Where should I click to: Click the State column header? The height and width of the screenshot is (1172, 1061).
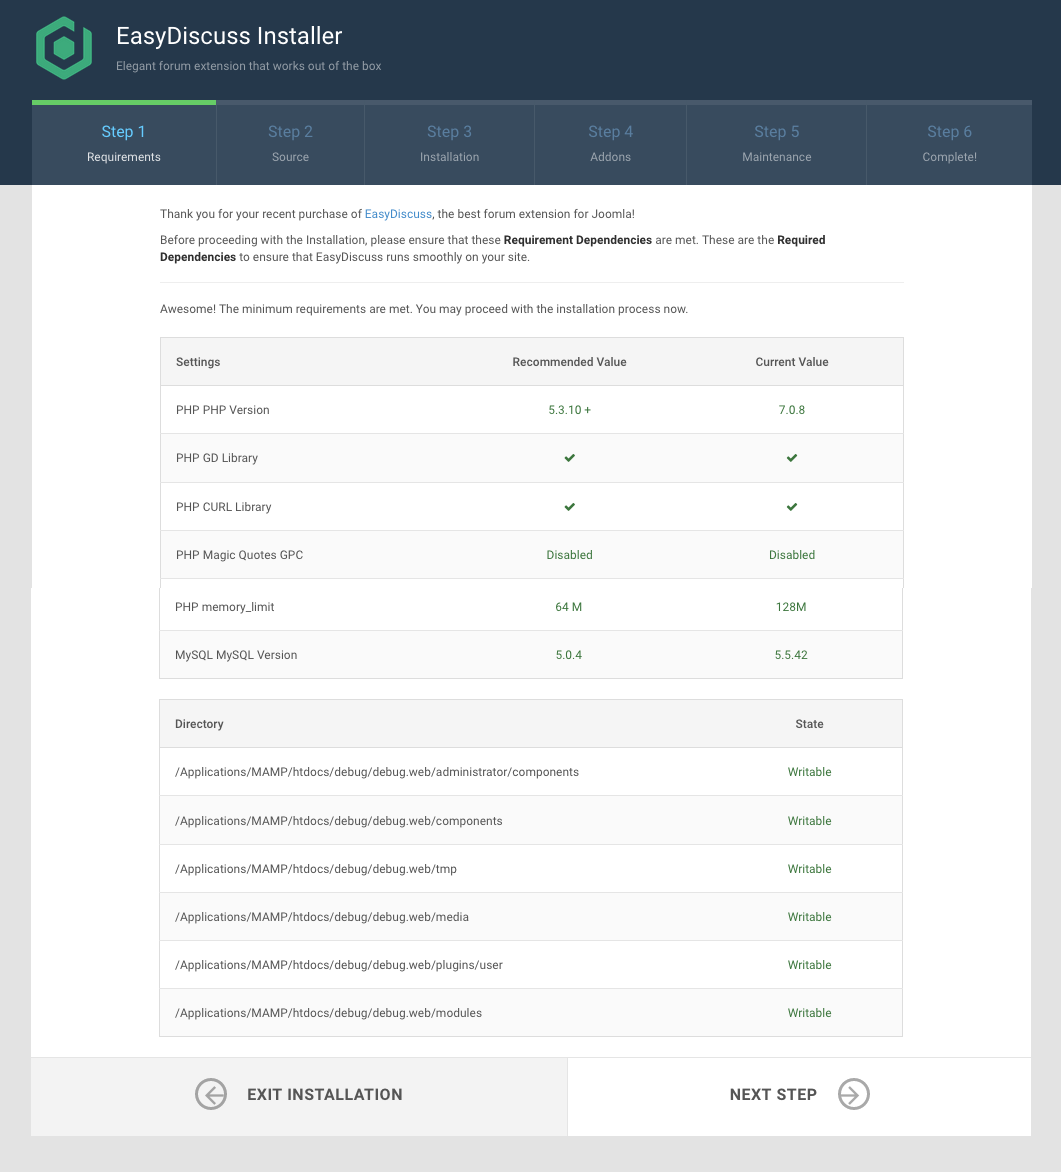pos(809,724)
